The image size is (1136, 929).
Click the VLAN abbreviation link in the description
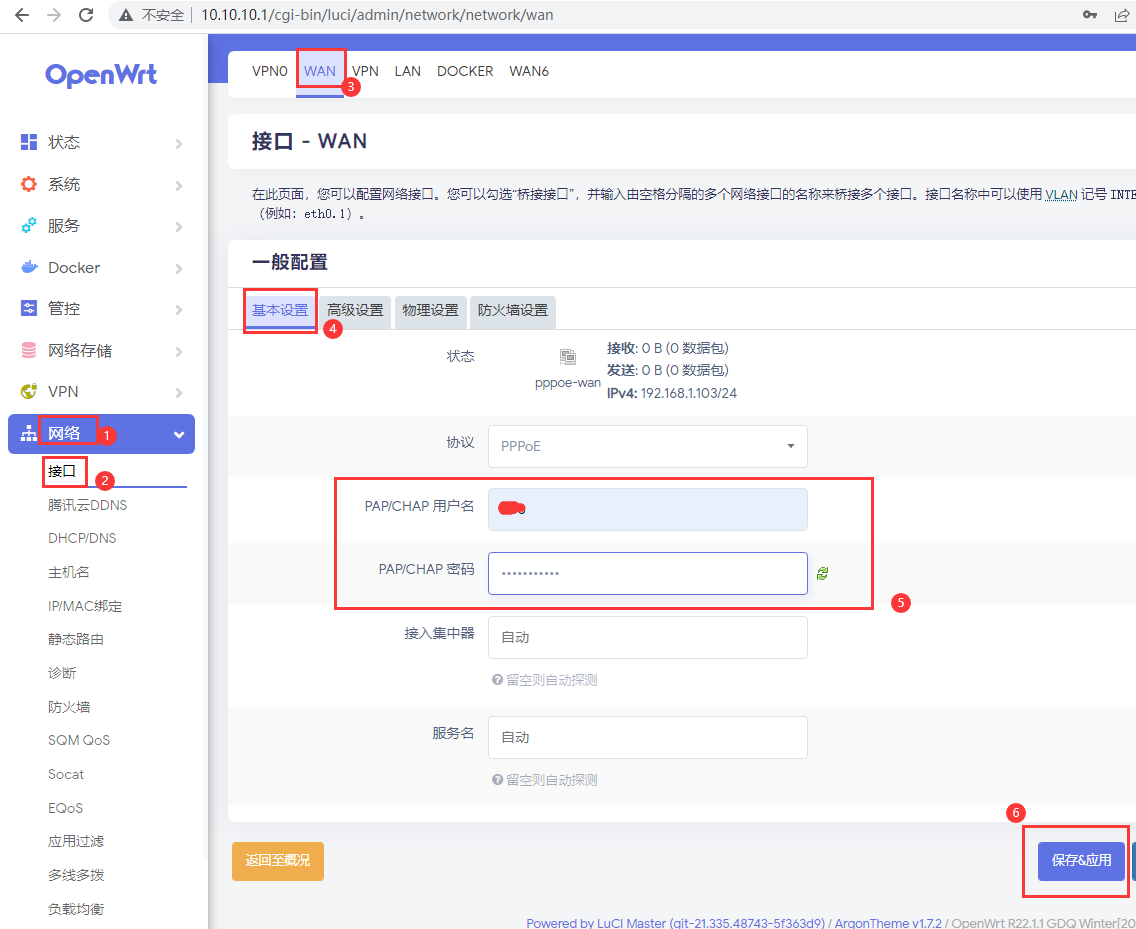click(1061, 194)
